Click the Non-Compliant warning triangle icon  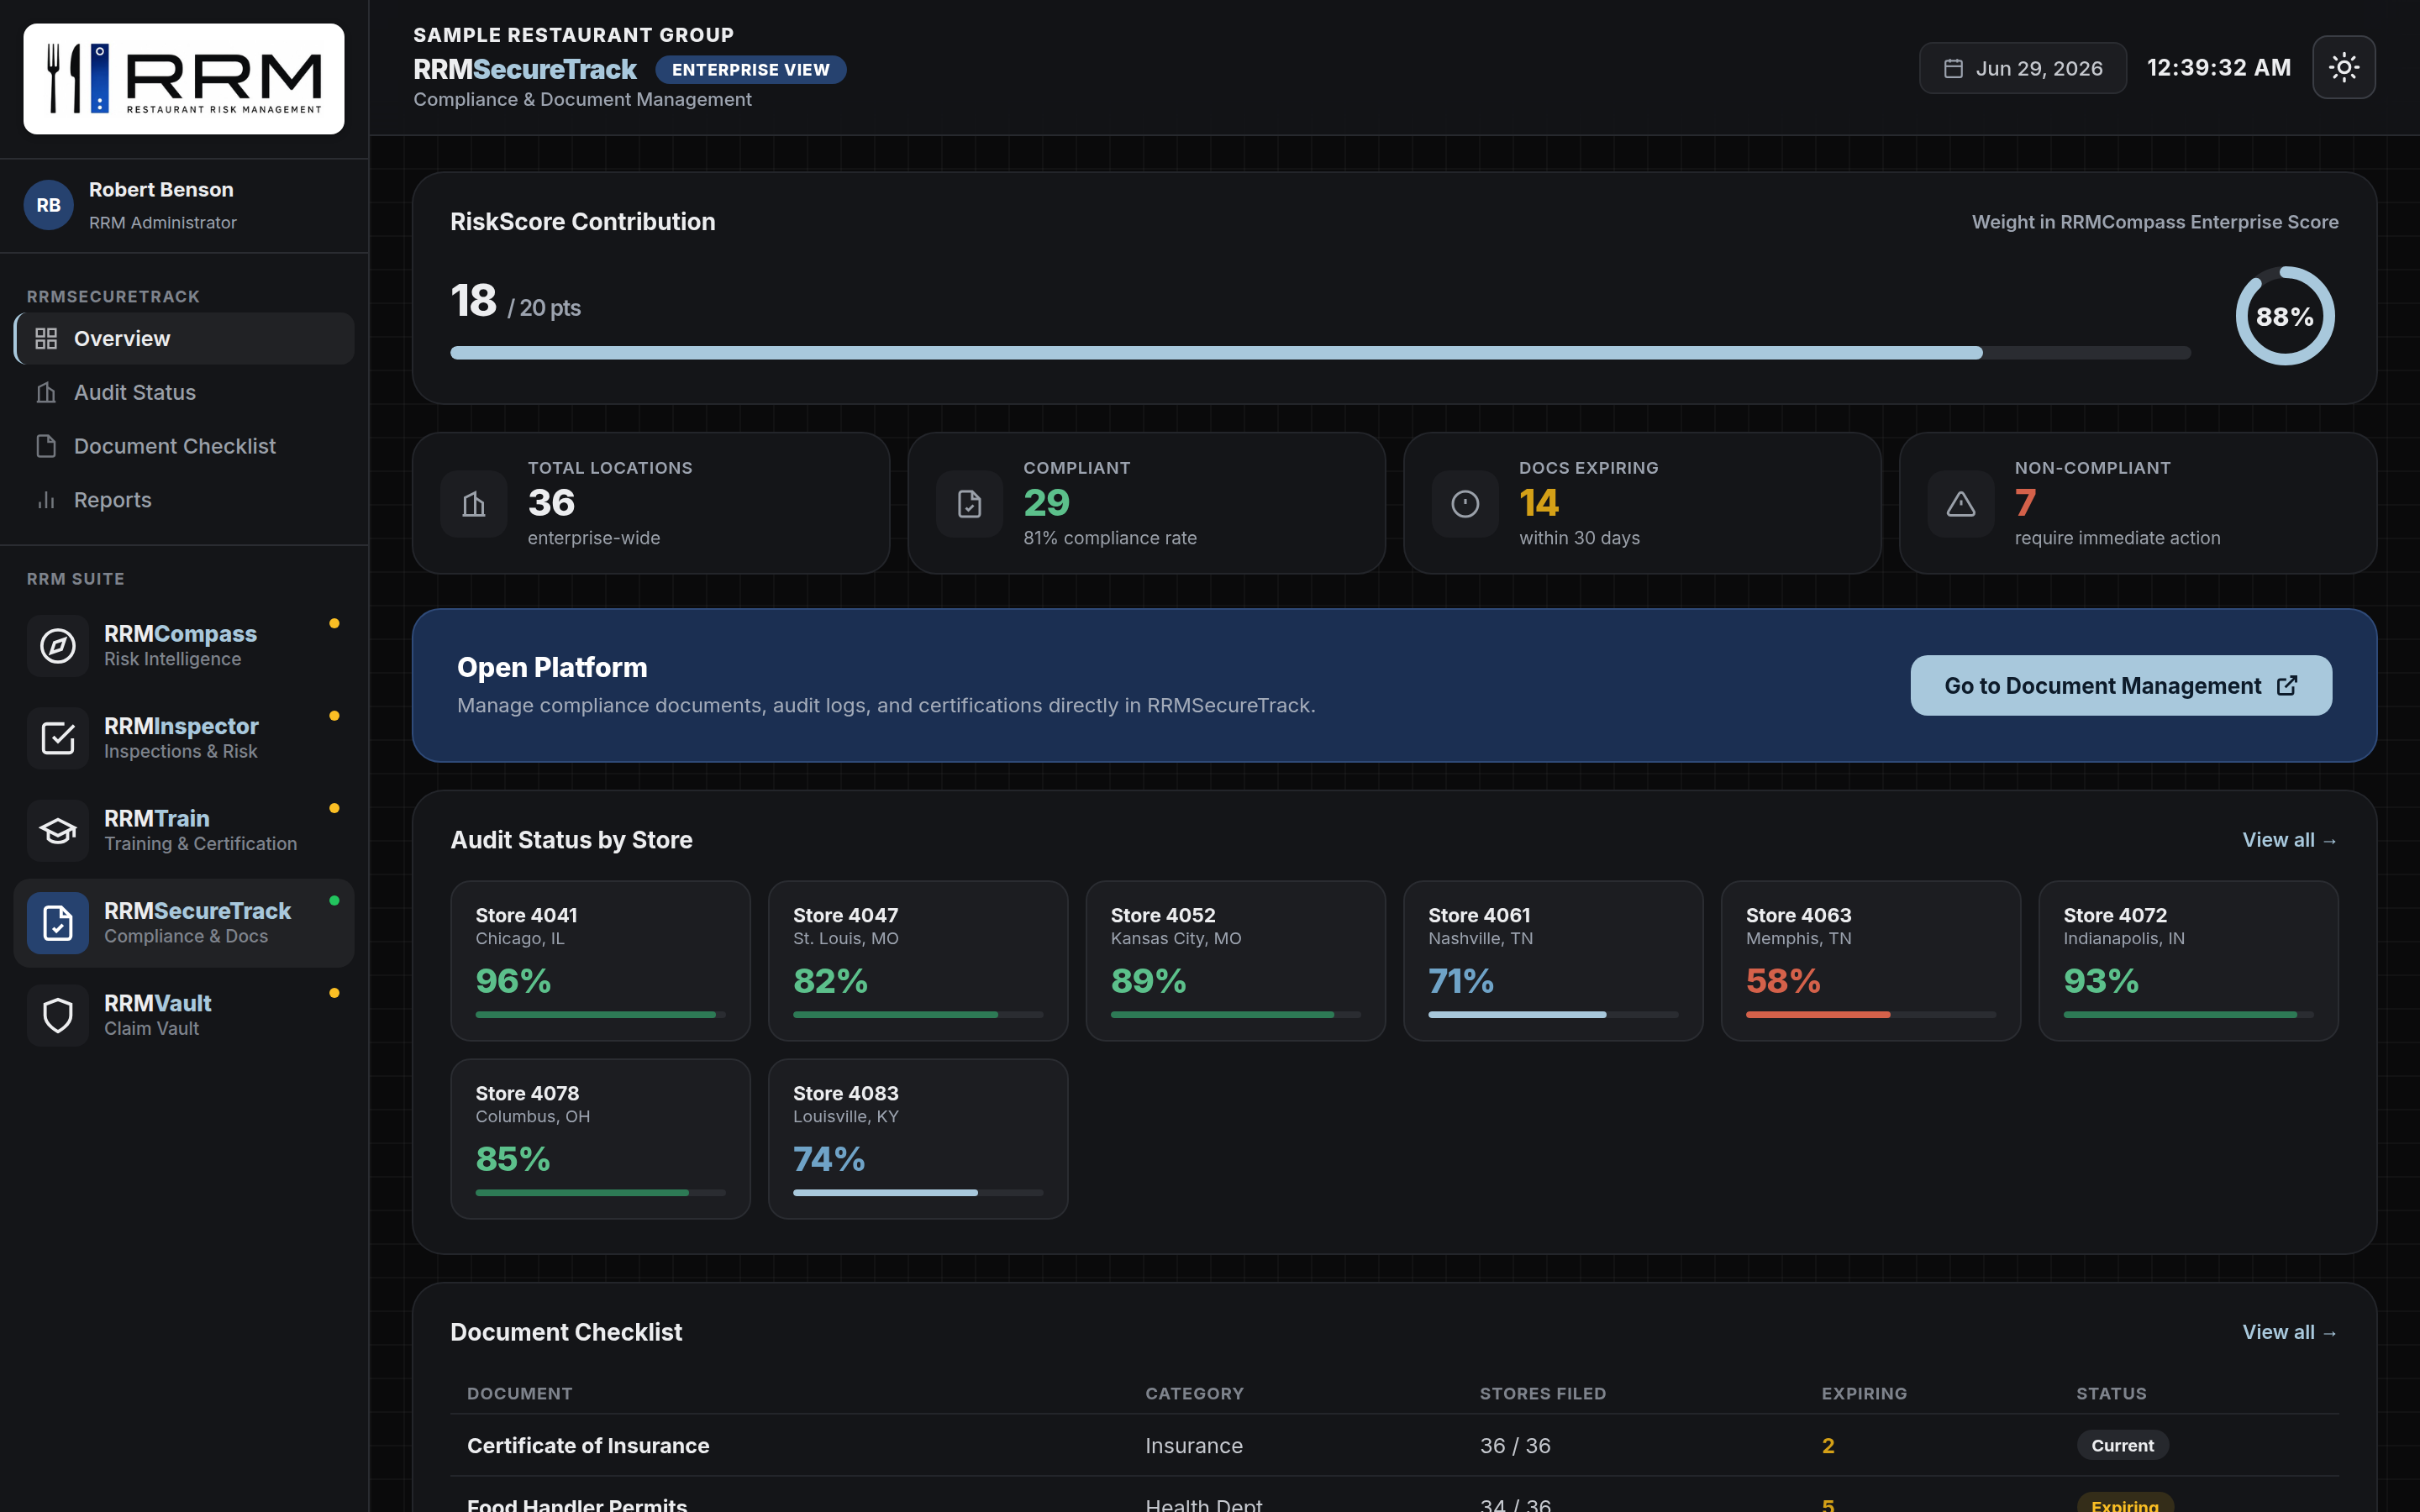1960,504
